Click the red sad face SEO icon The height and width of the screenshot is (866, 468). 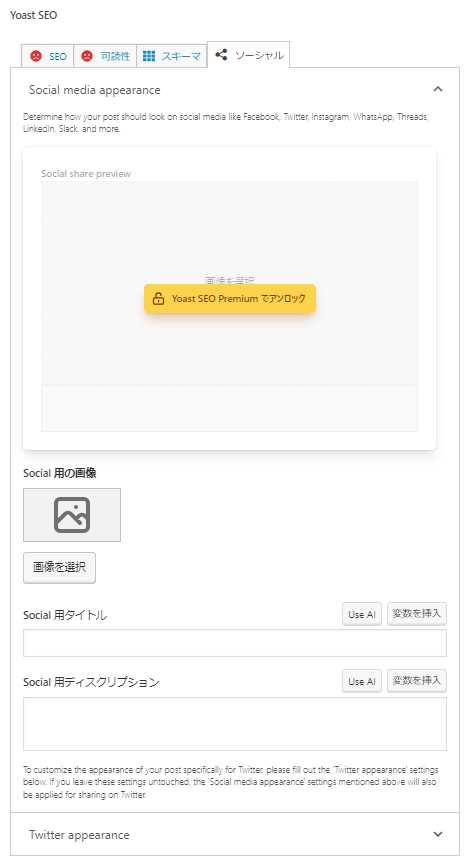point(36,56)
